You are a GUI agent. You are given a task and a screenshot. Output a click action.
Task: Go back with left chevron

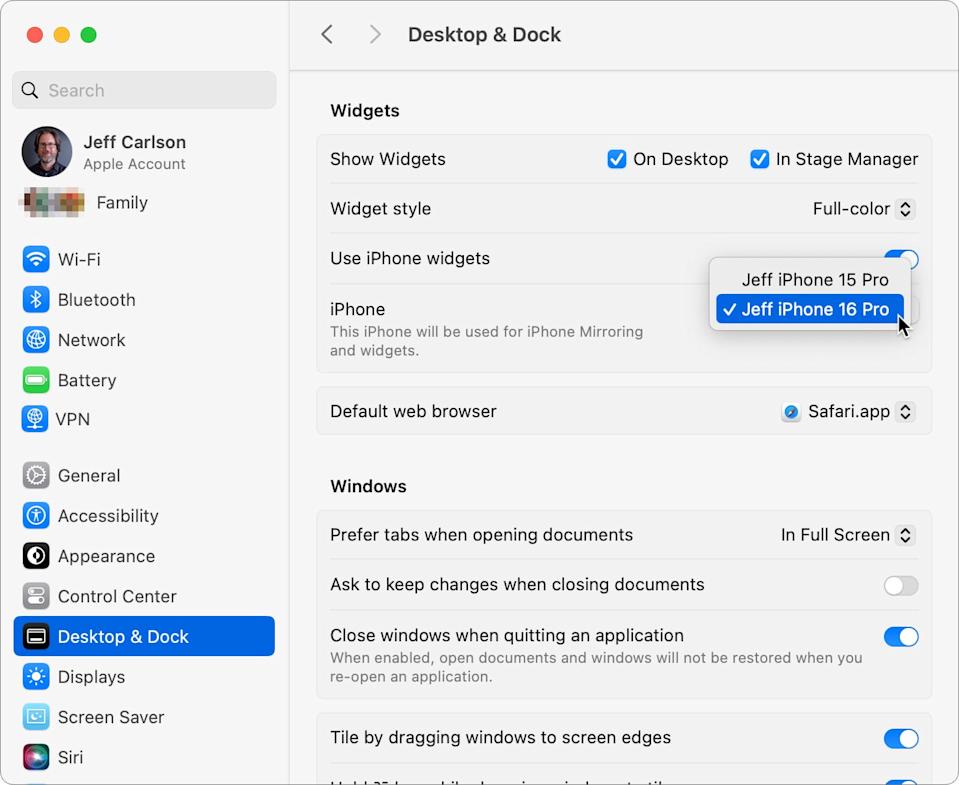tap(327, 34)
